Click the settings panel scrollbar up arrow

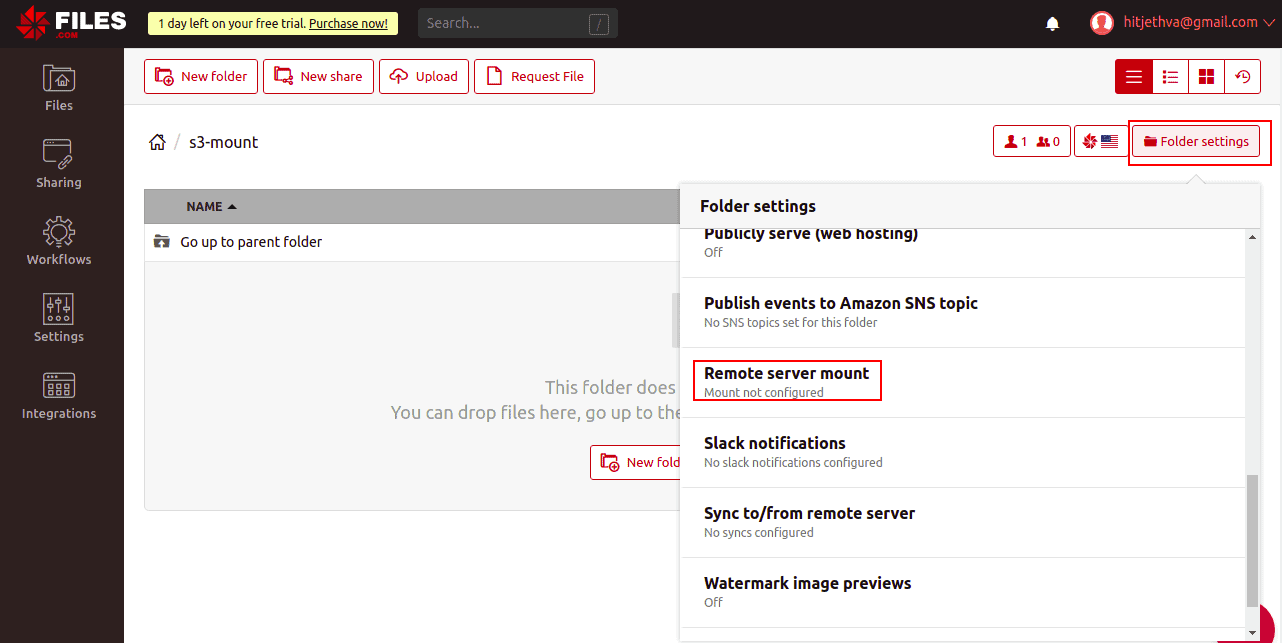click(x=1253, y=236)
